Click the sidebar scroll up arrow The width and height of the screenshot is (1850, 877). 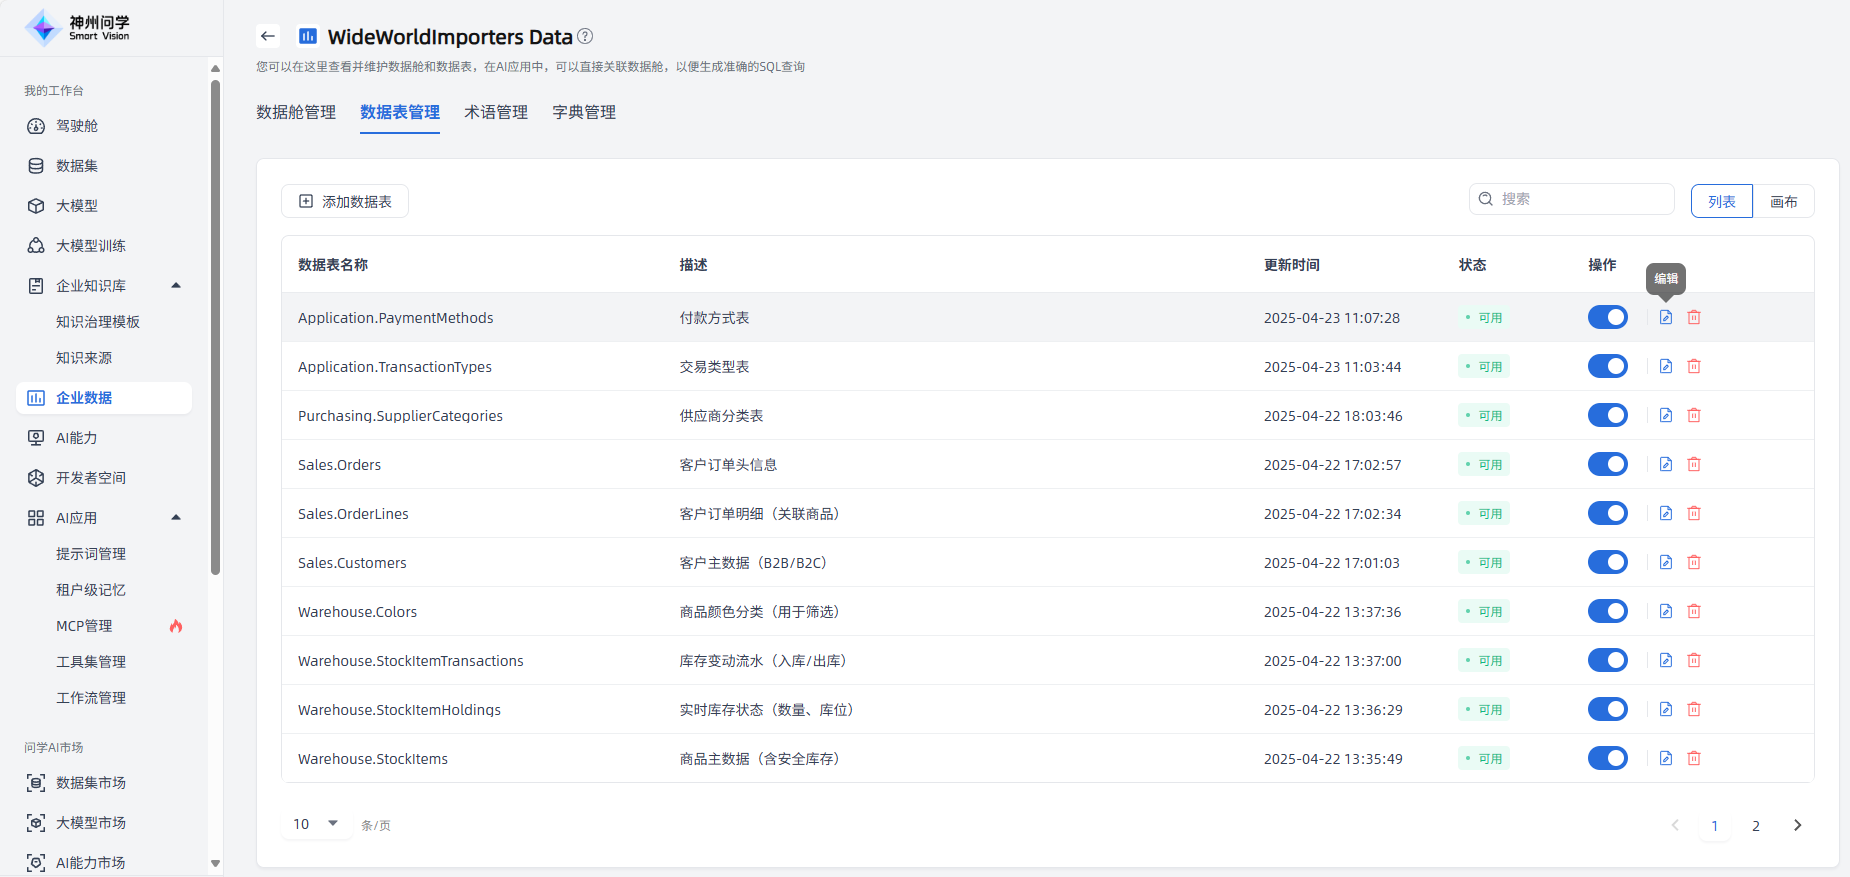215,68
